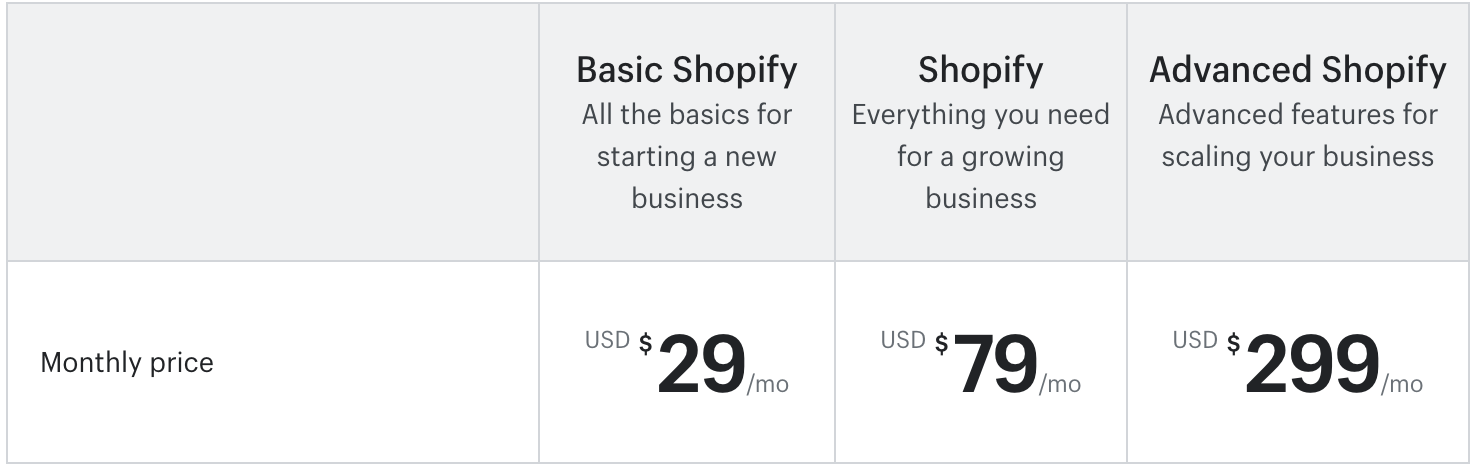Click the /mo suffix after 79
Viewport: 1474px width, 464px height.
(1060, 385)
